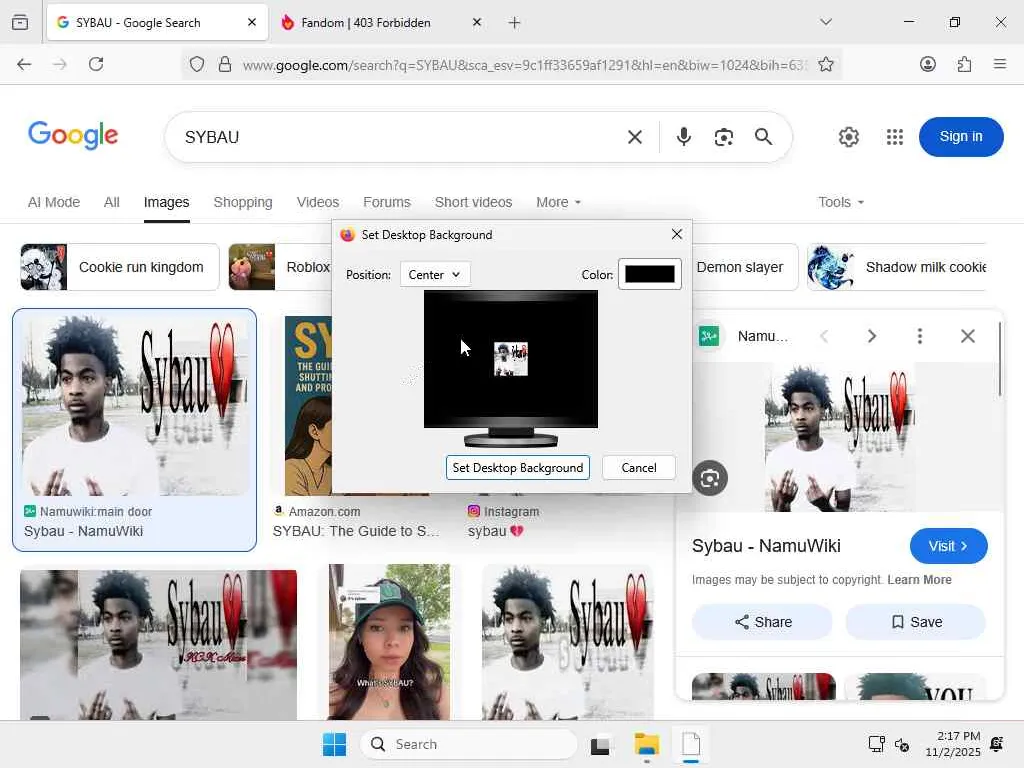Screen dimensions: 1024x768
Task: Select the Demon slayer suggestion chip
Action: click(x=743, y=267)
